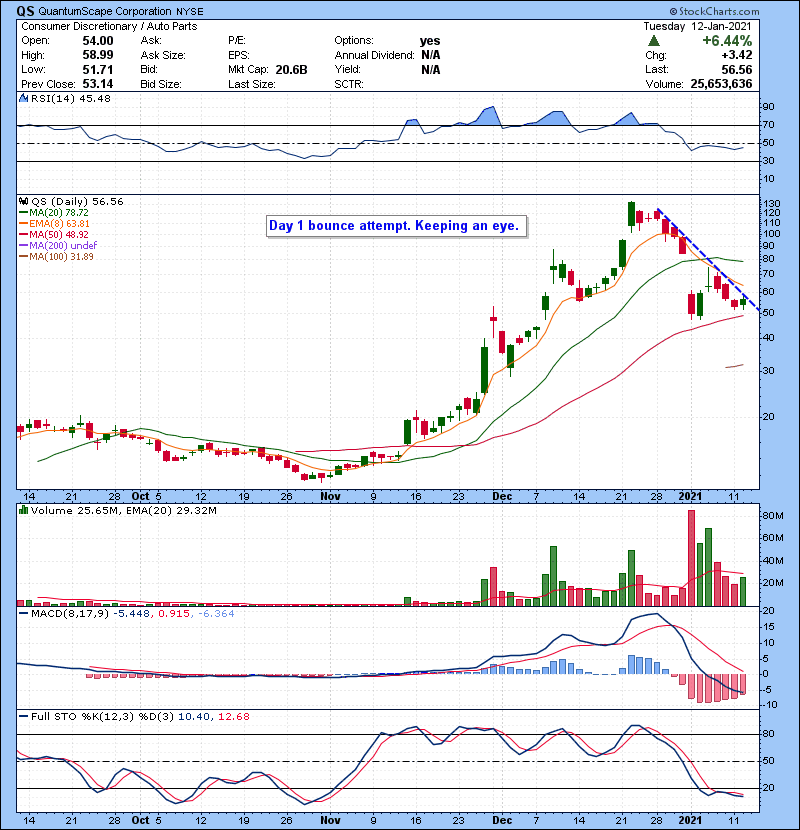Viewport: 800px width, 830px height.
Task: Click the Oct label on price chart axis
Action: coord(140,497)
